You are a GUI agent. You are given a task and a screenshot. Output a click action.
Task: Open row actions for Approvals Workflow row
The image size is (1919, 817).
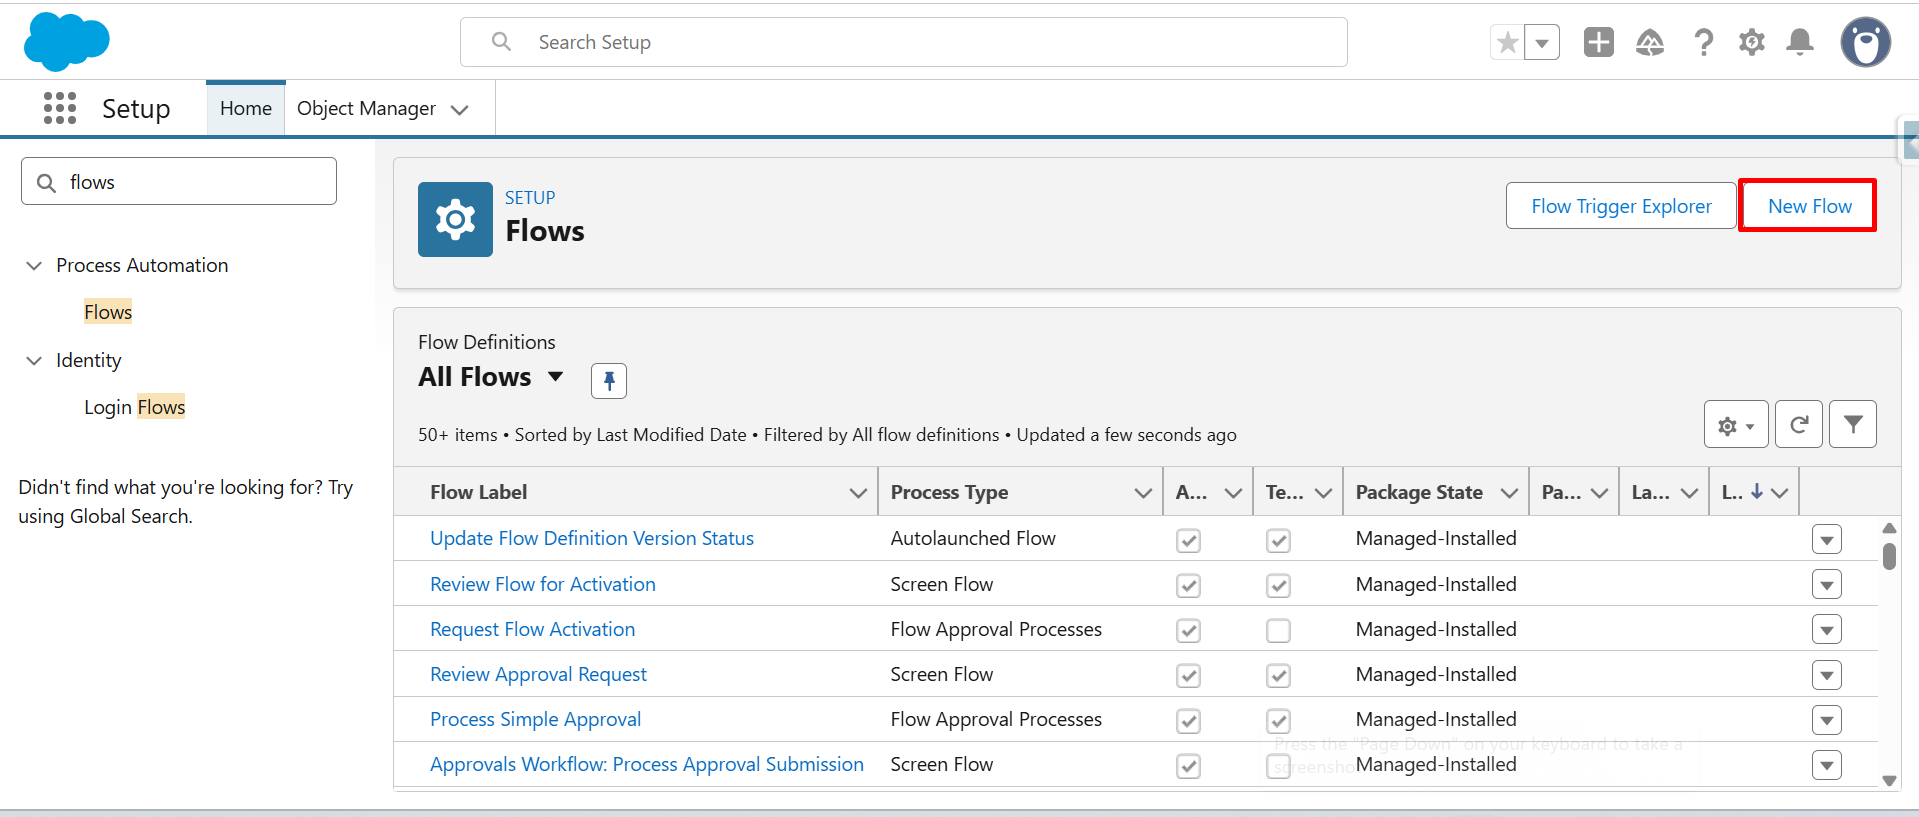point(1827,765)
